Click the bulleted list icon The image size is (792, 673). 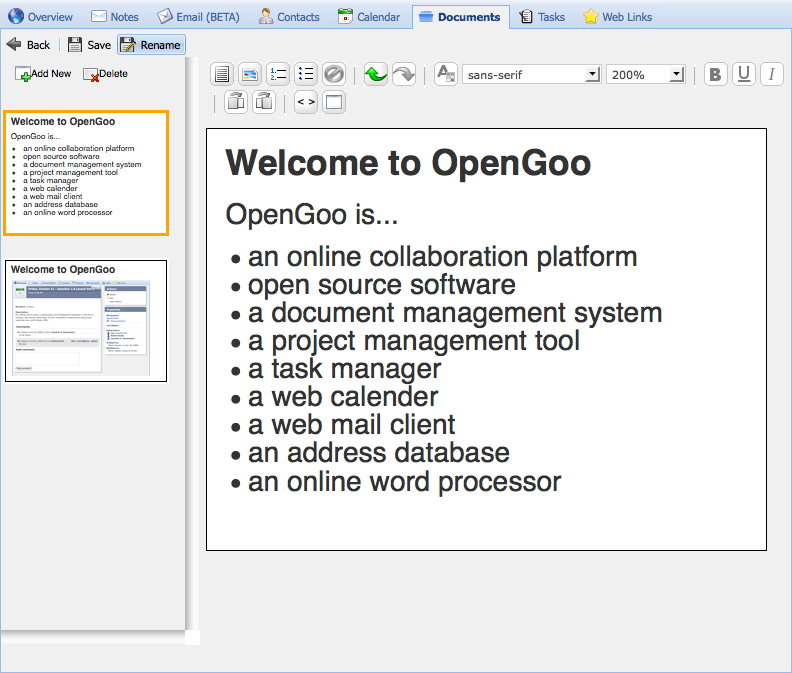[x=306, y=74]
